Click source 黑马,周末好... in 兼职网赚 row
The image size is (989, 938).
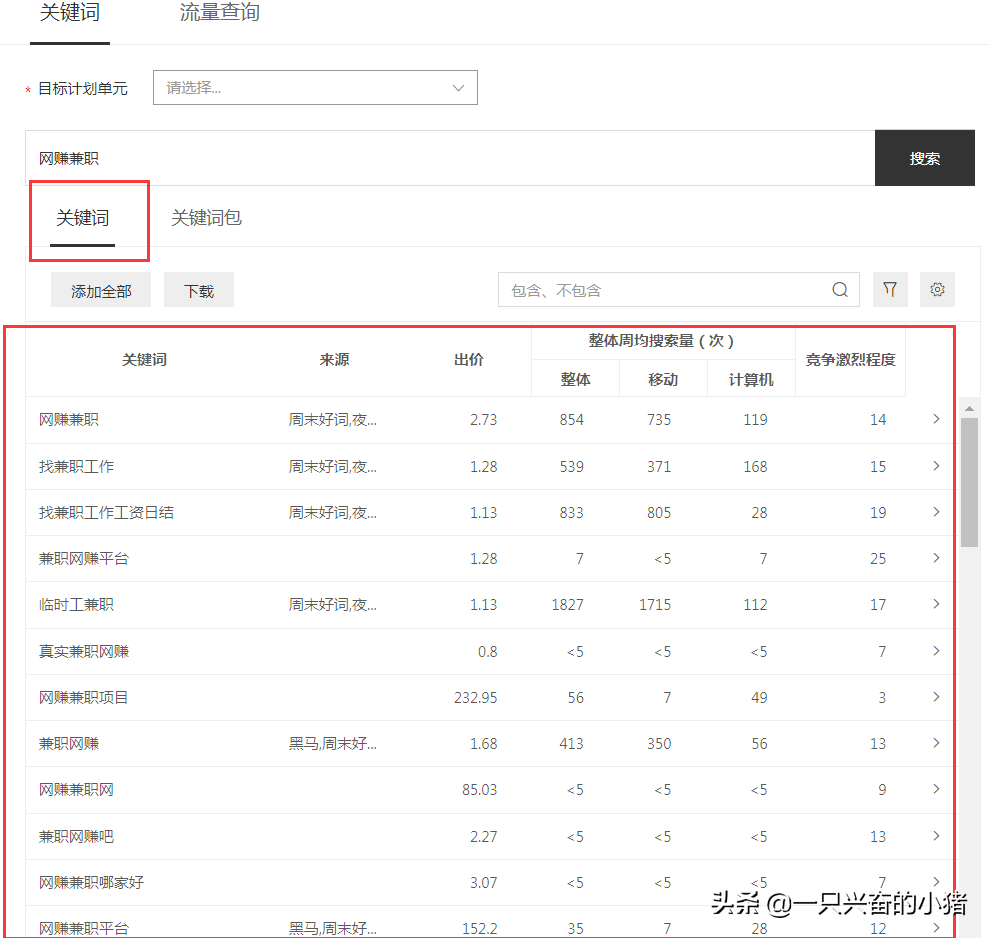click(333, 744)
